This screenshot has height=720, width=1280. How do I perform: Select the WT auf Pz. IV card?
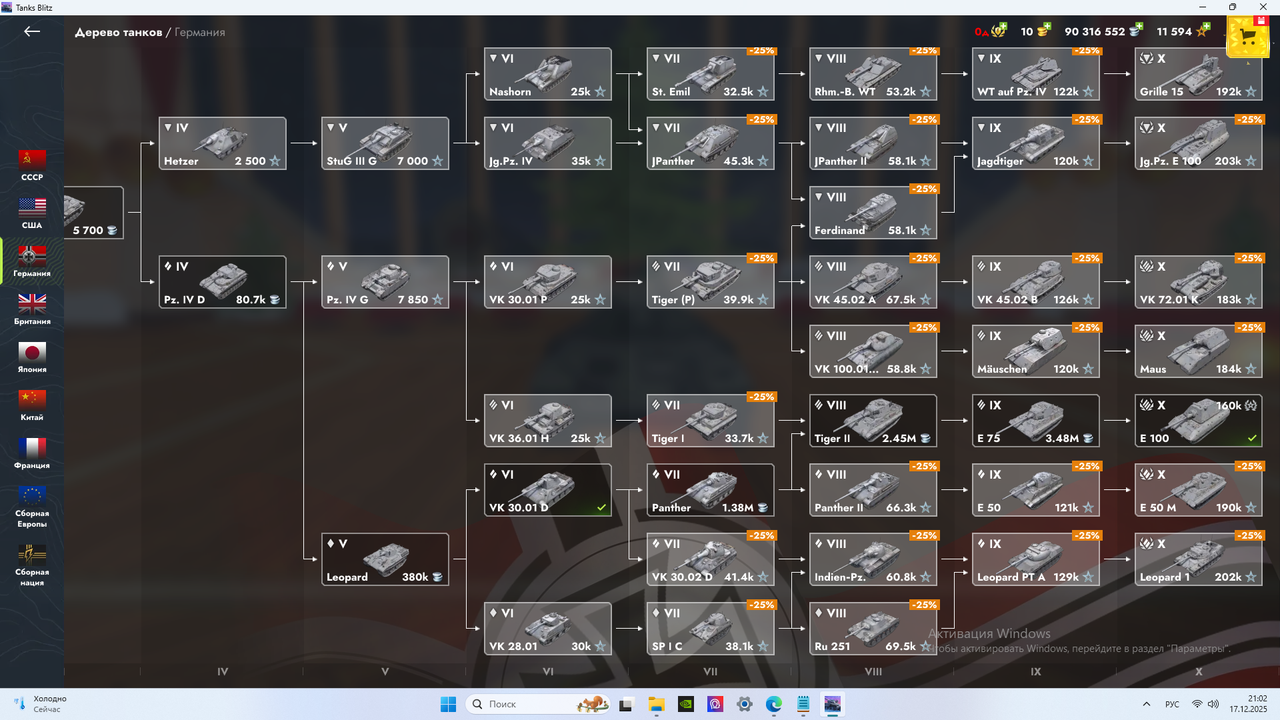click(1036, 74)
